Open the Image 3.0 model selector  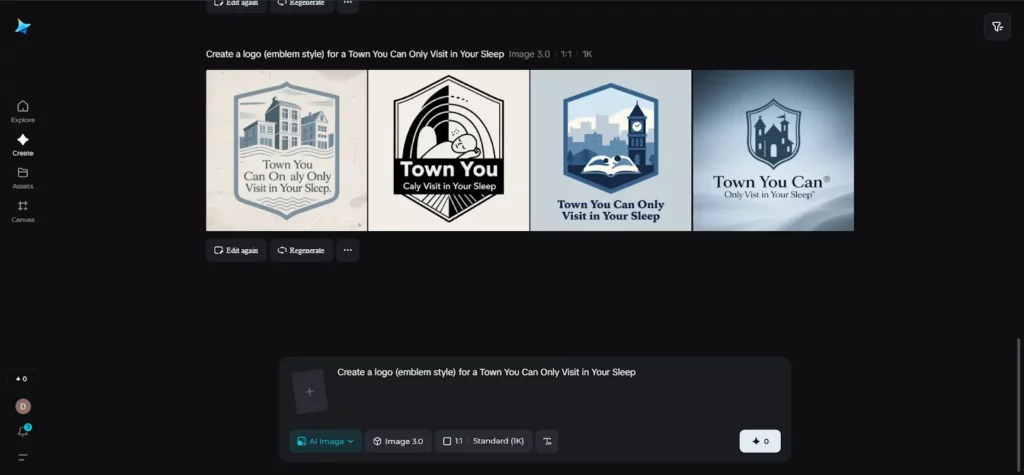[x=398, y=441]
